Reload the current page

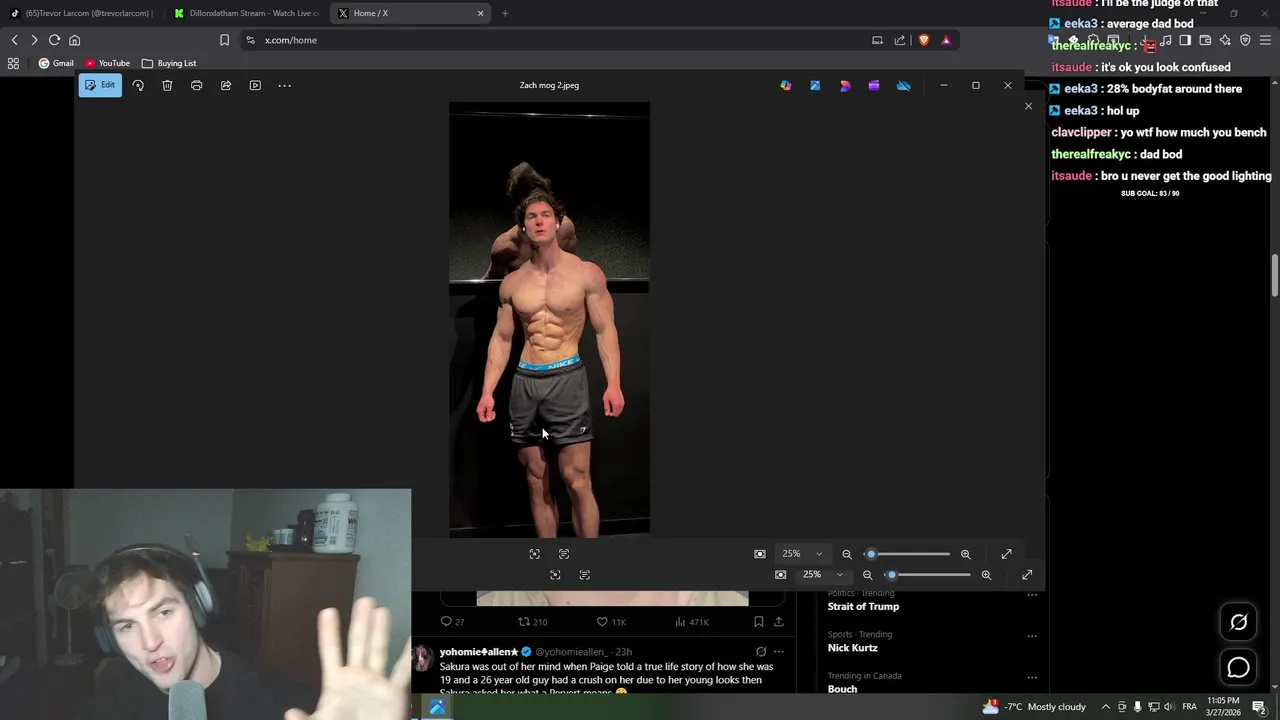(54, 40)
